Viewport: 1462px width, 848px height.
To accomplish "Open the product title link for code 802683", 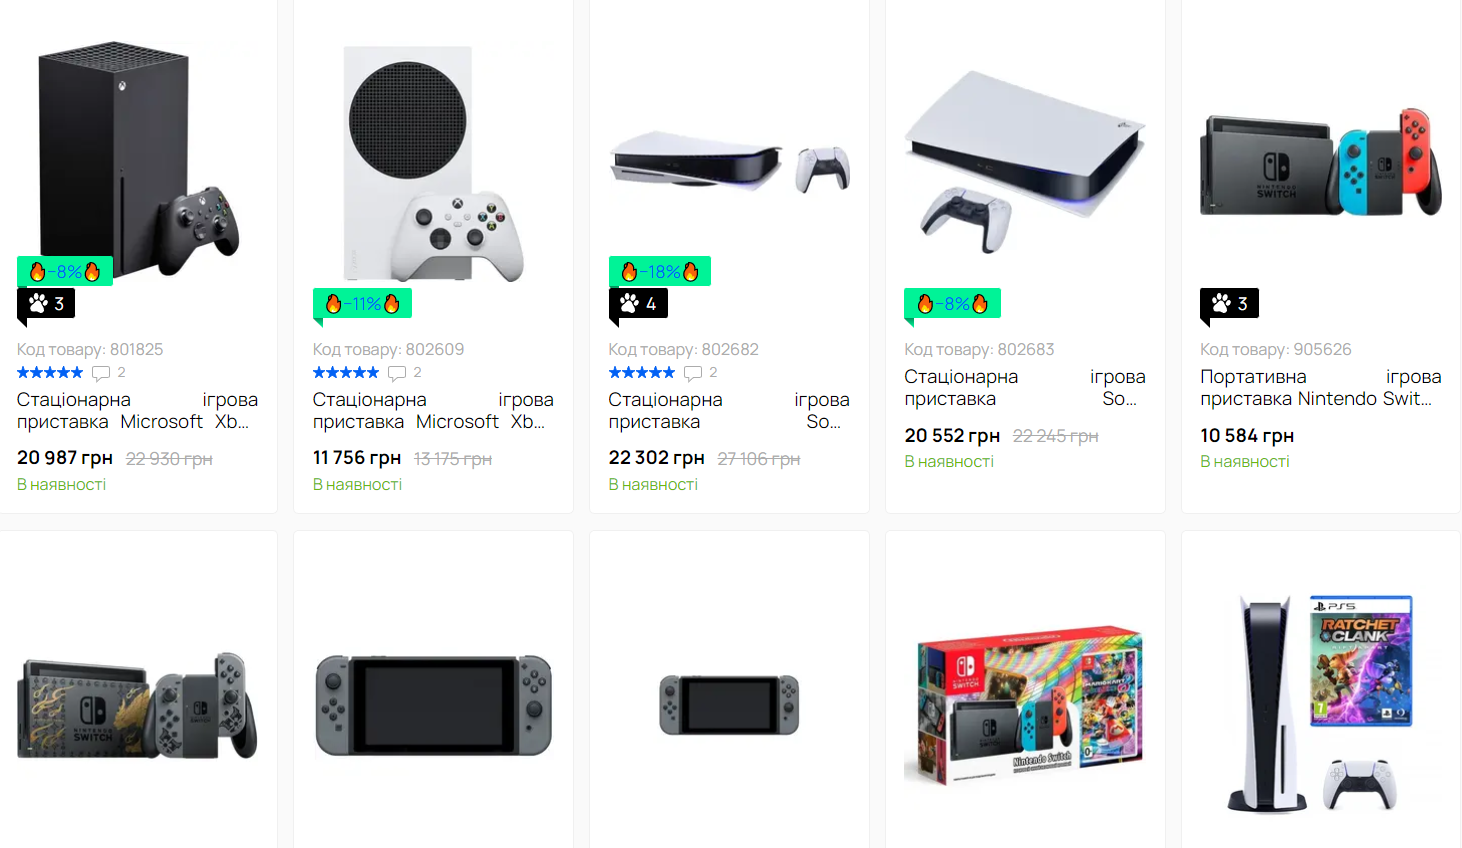I will pos(1024,388).
